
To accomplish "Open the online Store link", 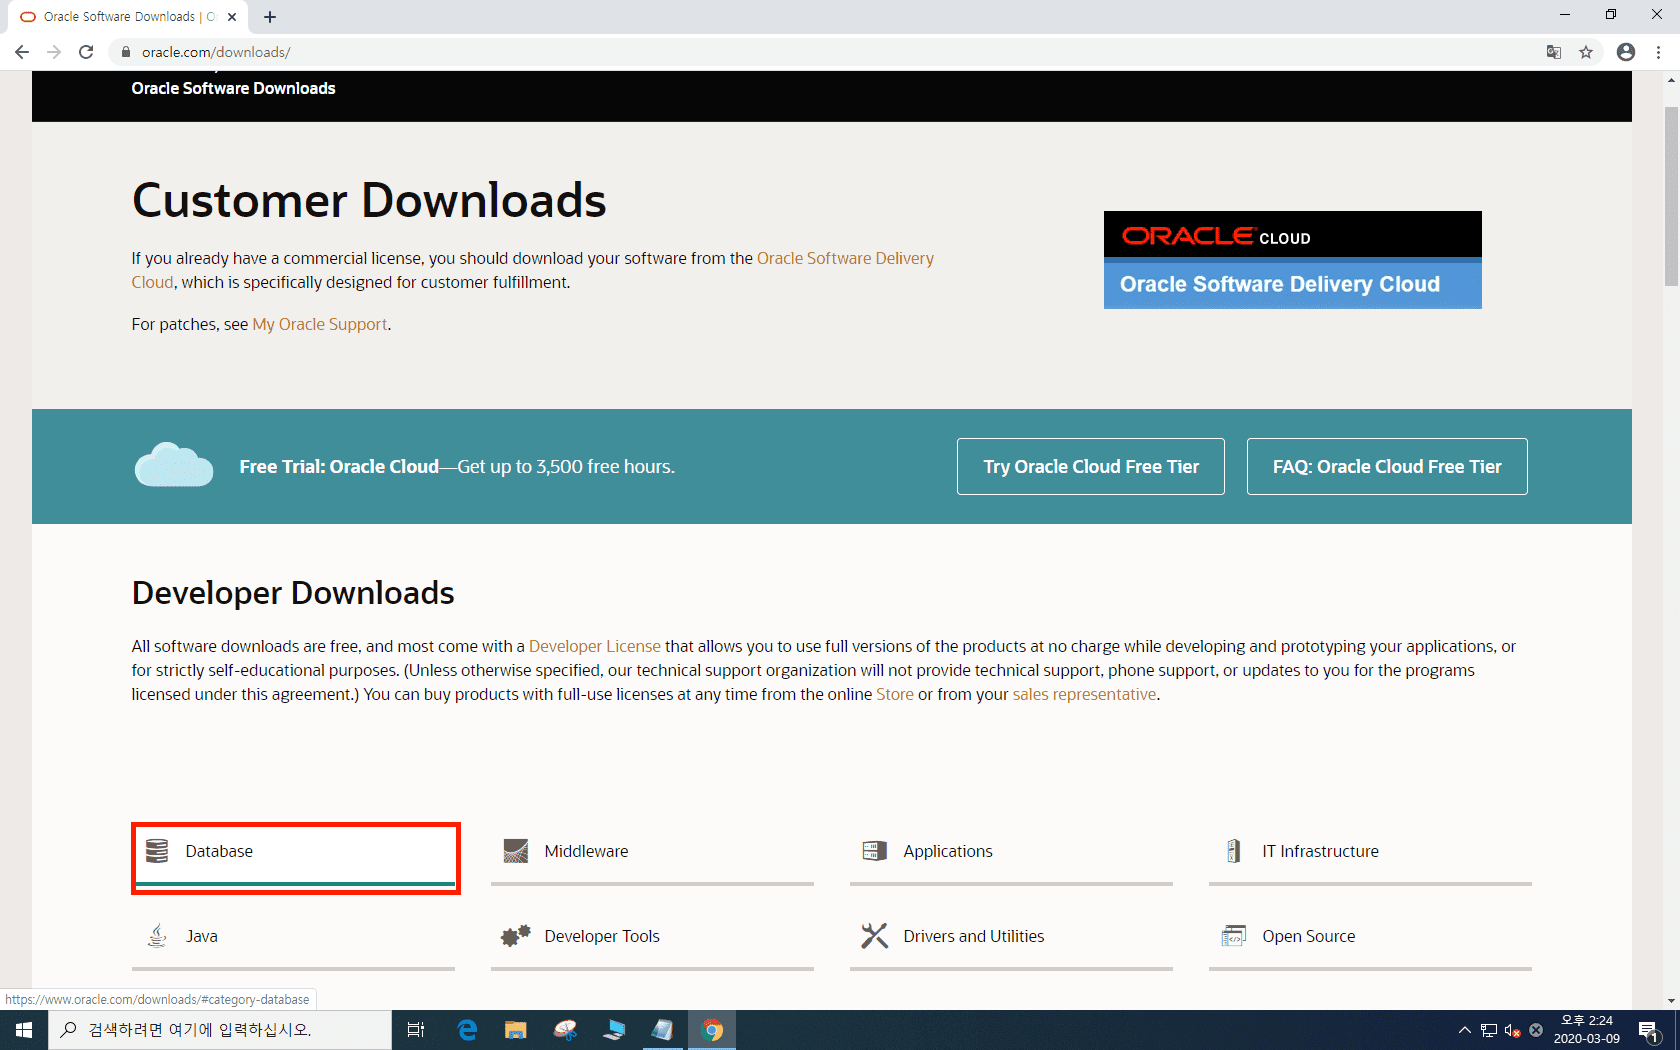I will [895, 694].
